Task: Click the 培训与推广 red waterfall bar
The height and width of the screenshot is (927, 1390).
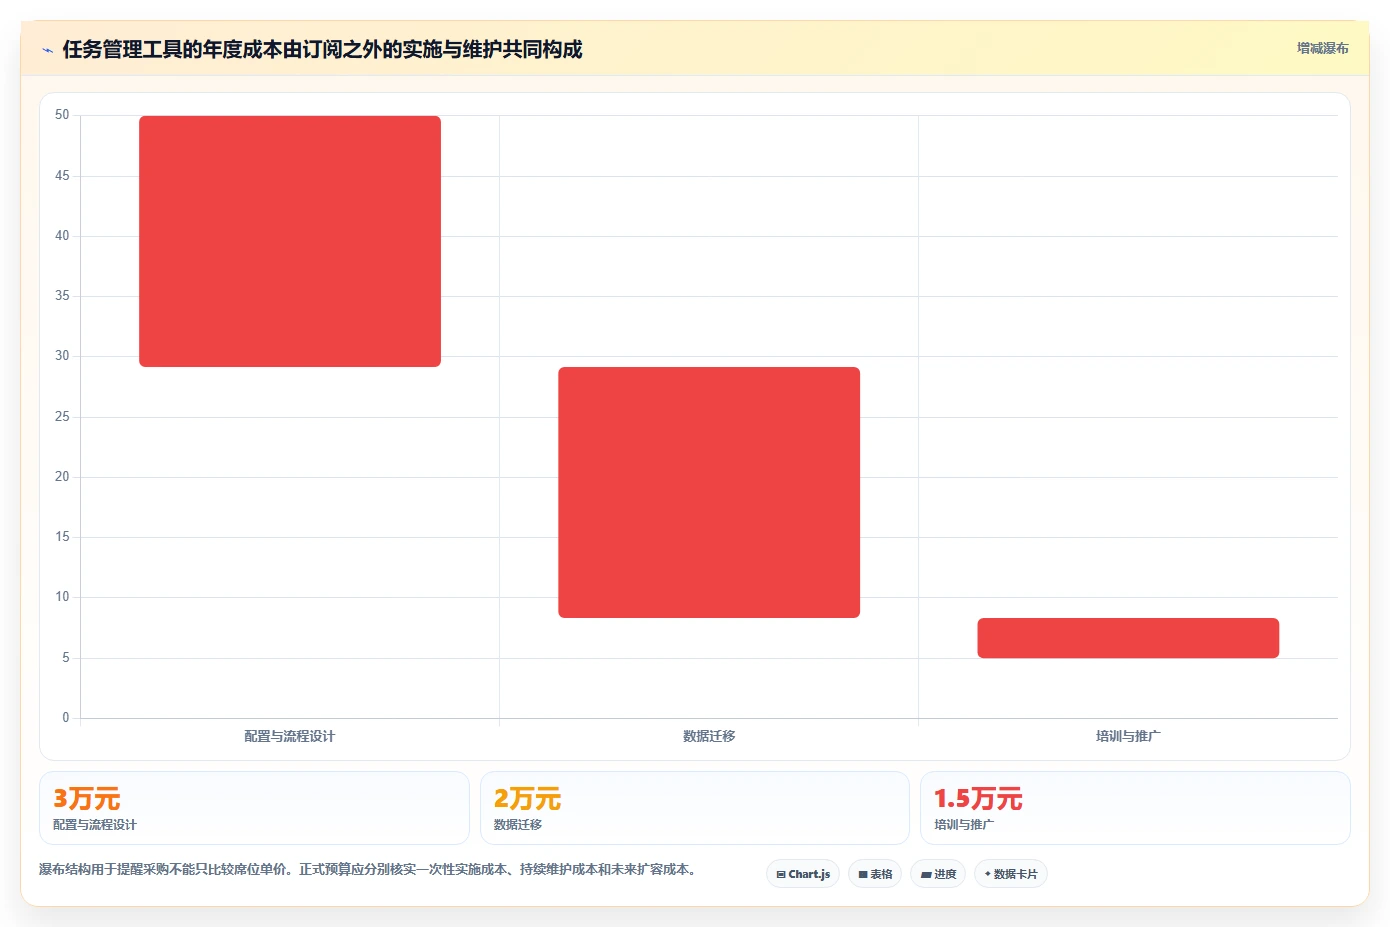Action: [1128, 638]
